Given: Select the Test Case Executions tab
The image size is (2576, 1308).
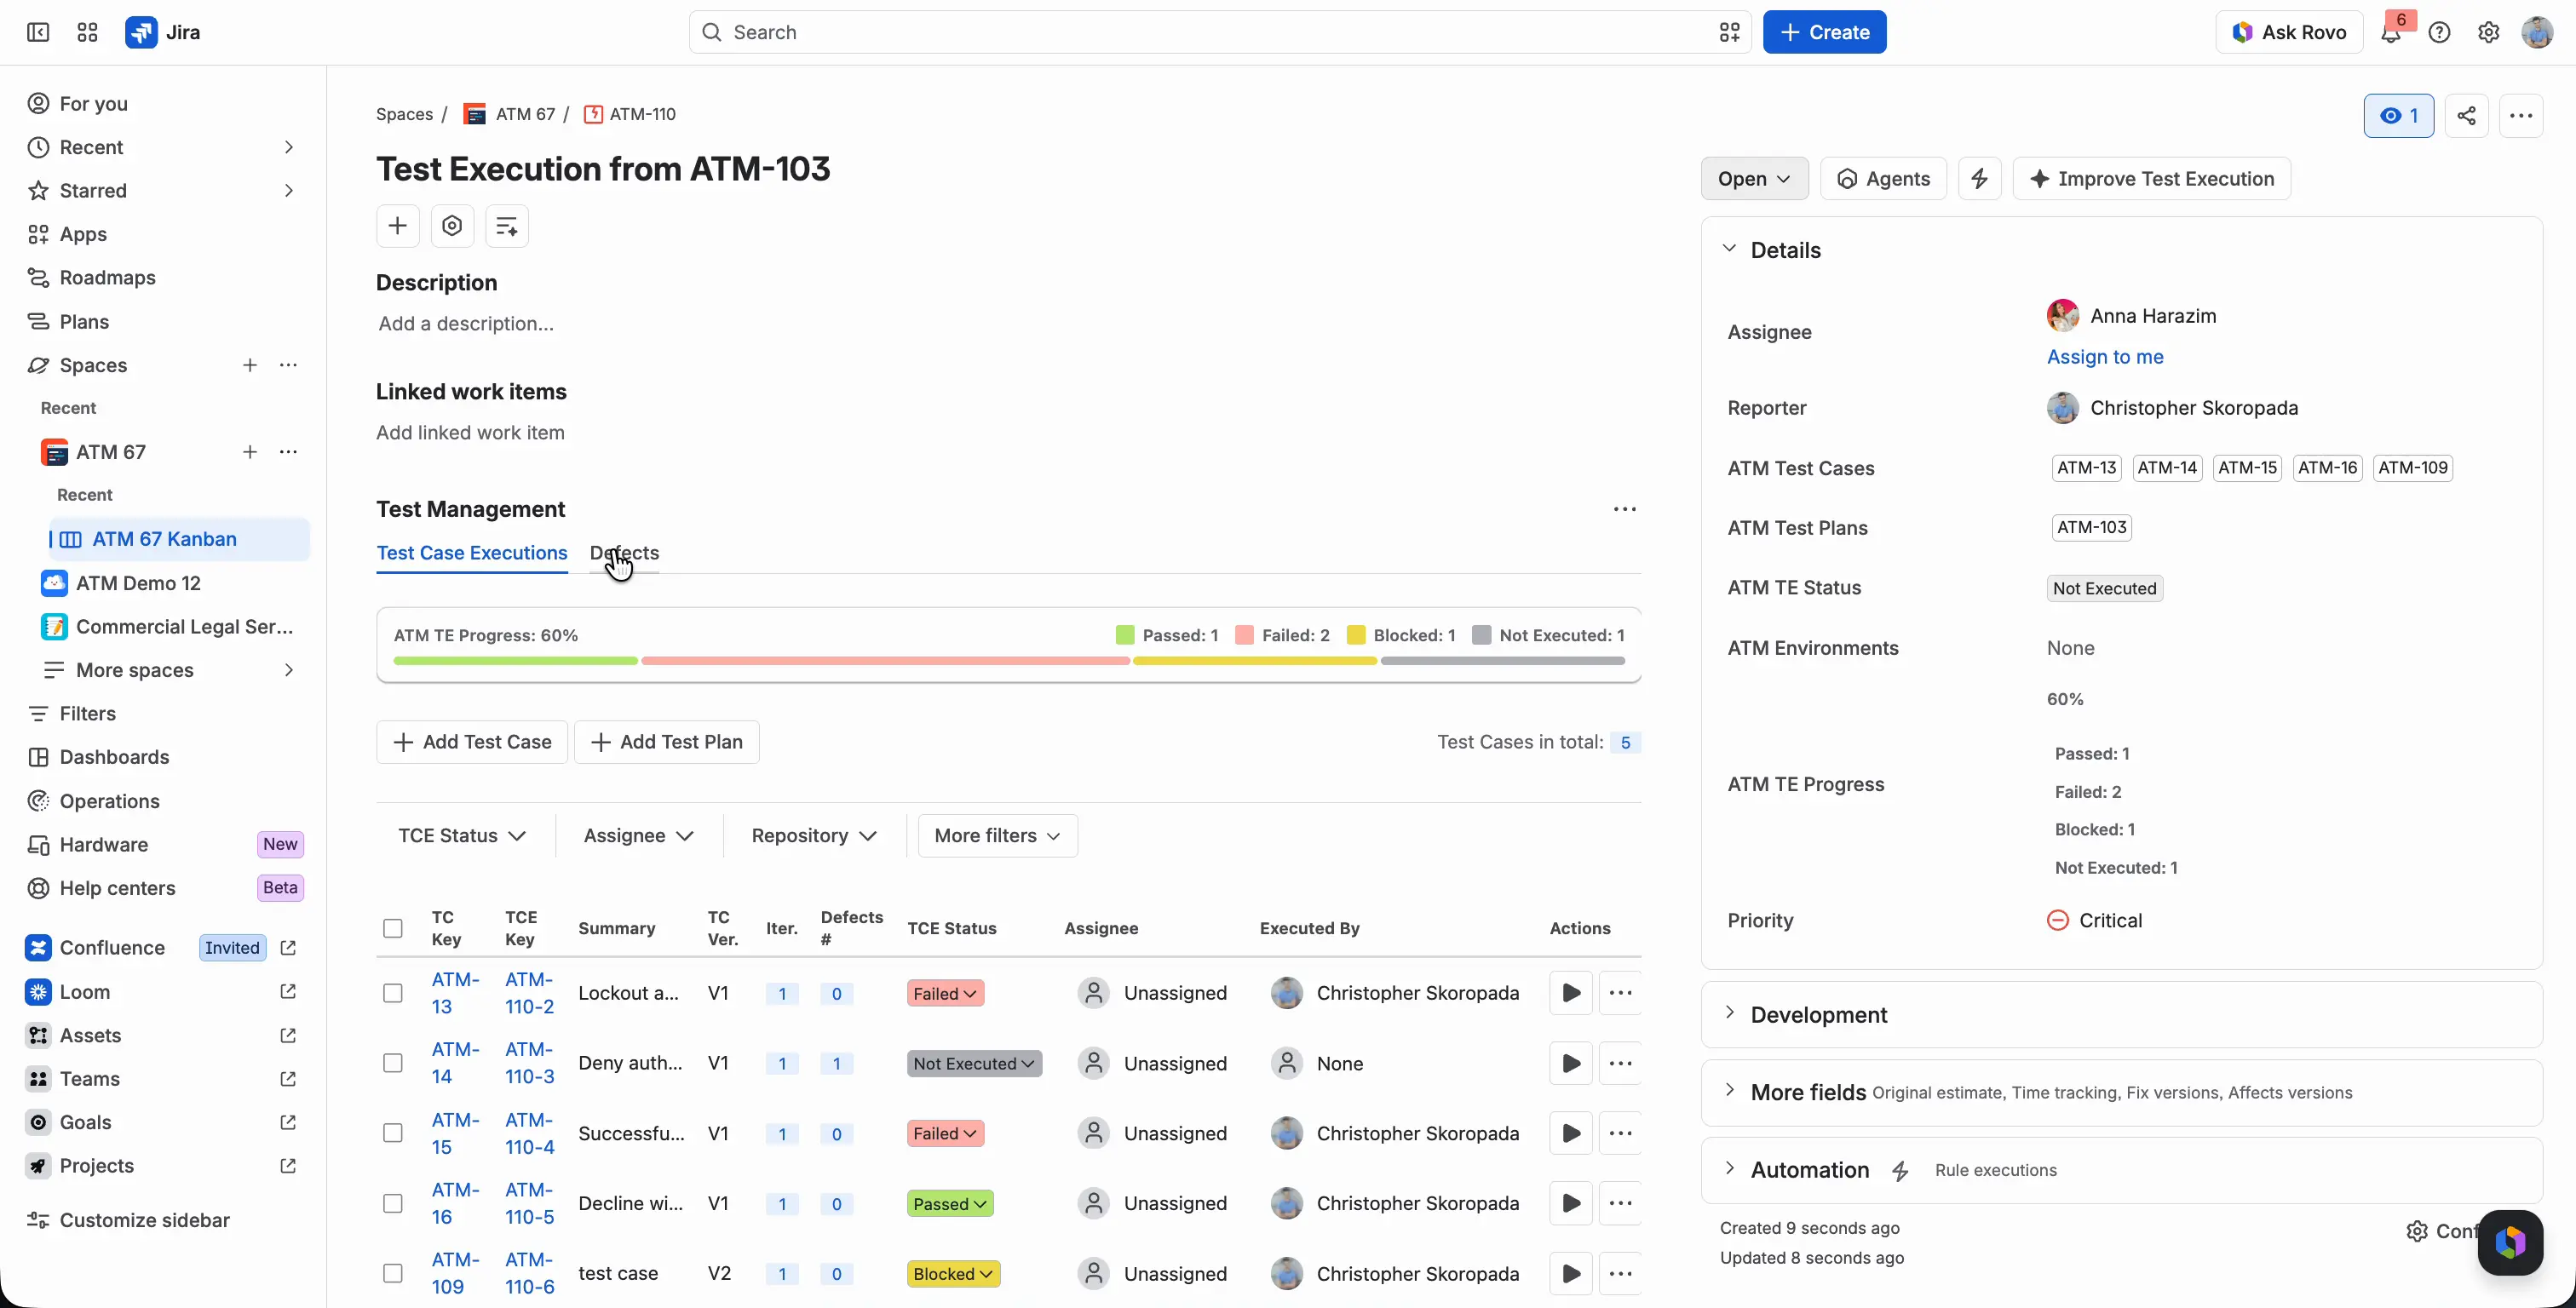Looking at the screenshot, I should (x=472, y=553).
